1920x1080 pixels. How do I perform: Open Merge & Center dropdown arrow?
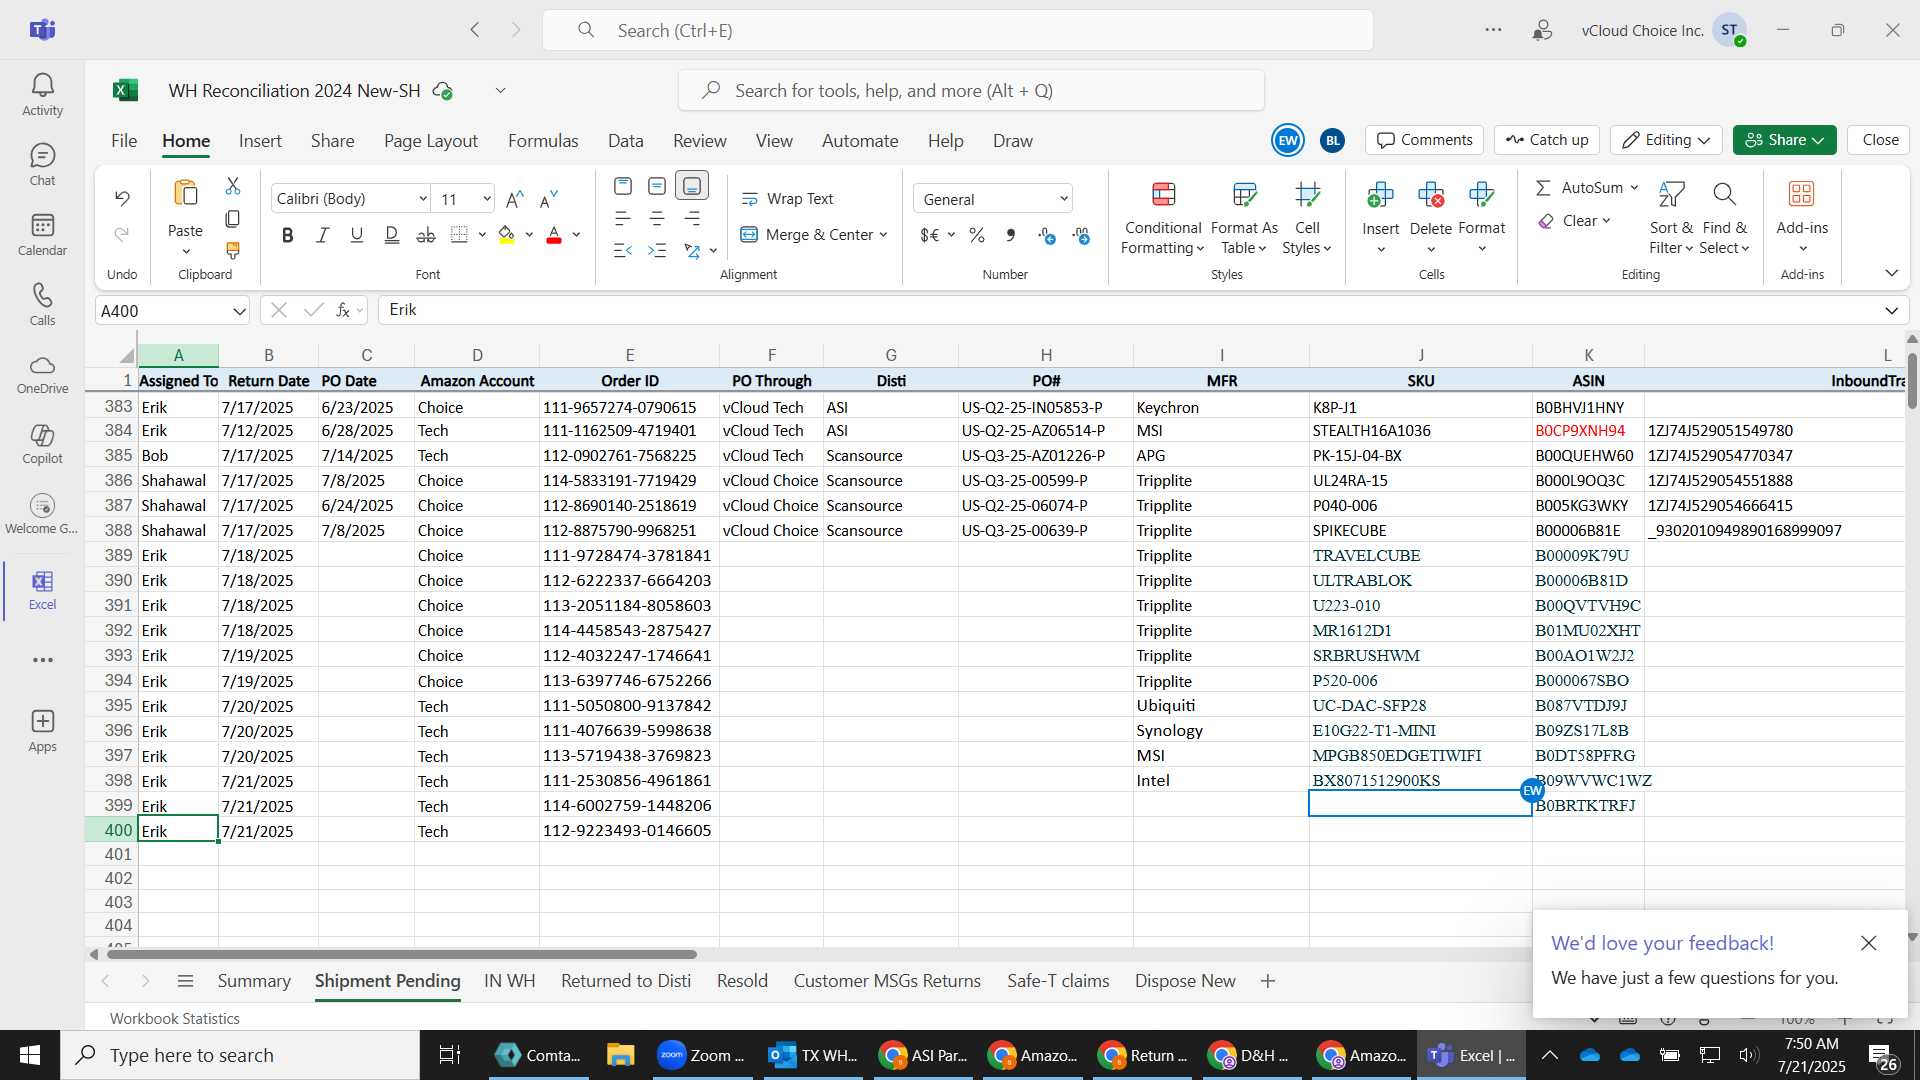(x=884, y=235)
